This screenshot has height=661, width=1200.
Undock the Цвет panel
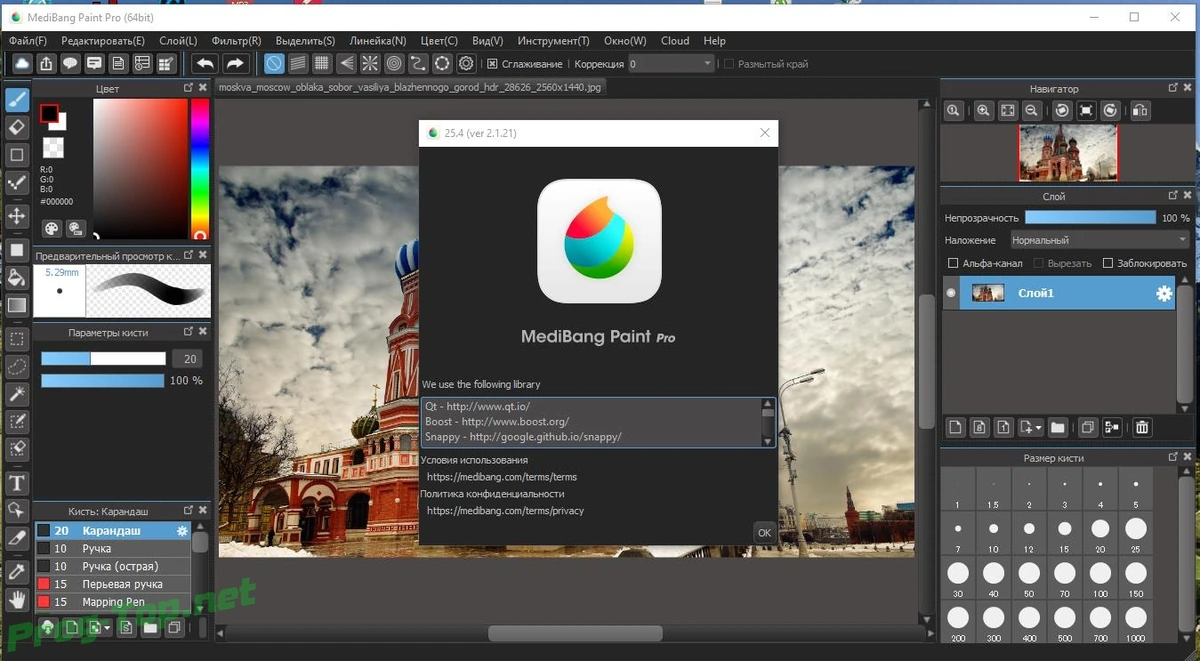[x=189, y=88]
